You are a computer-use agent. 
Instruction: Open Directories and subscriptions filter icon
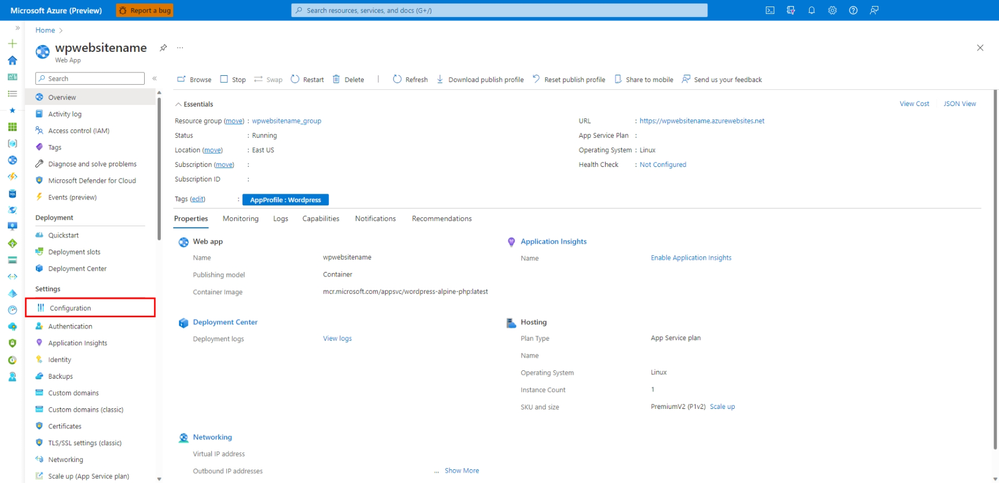[791, 10]
